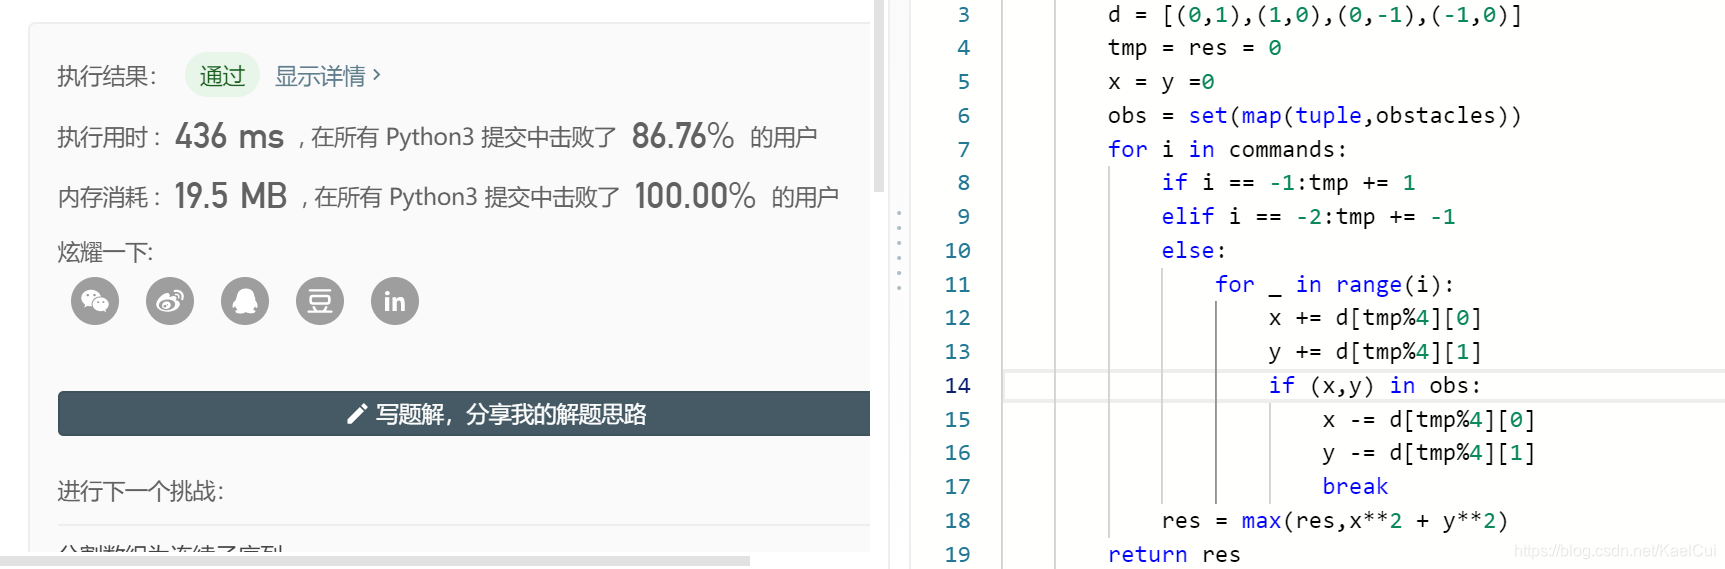
Task: Click the horizontal scrollbar at the bottom
Action: (x=375, y=562)
